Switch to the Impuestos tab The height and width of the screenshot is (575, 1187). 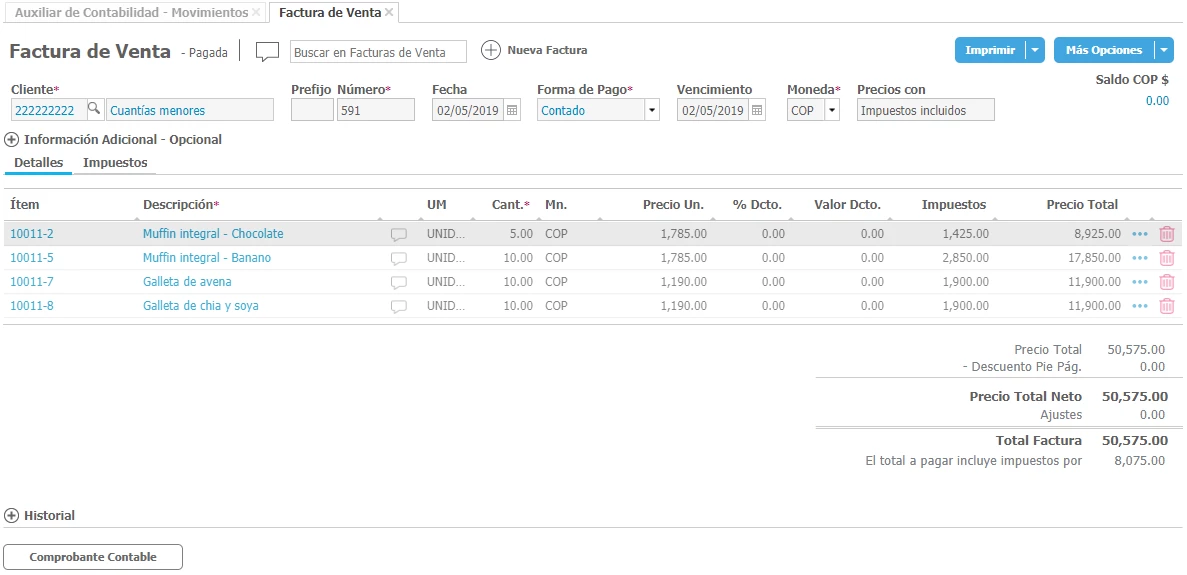click(115, 163)
